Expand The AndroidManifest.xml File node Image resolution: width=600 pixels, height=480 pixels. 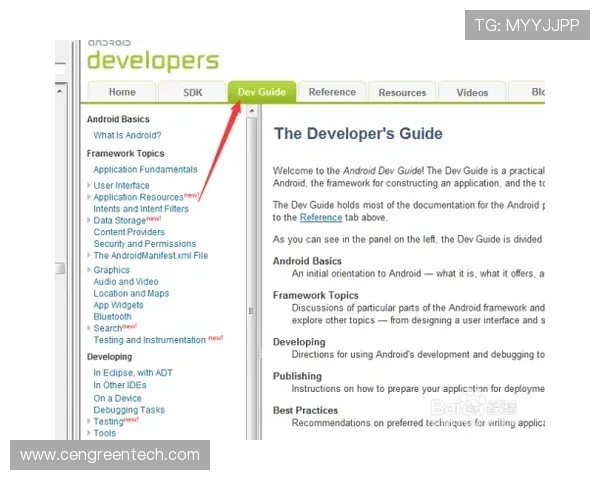89,256
